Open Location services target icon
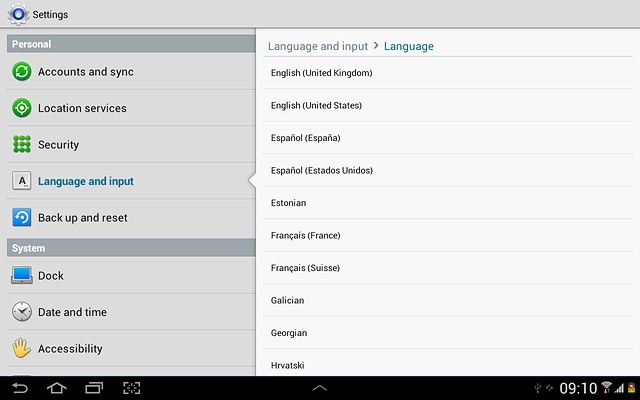640x400 pixels. pos(22,108)
